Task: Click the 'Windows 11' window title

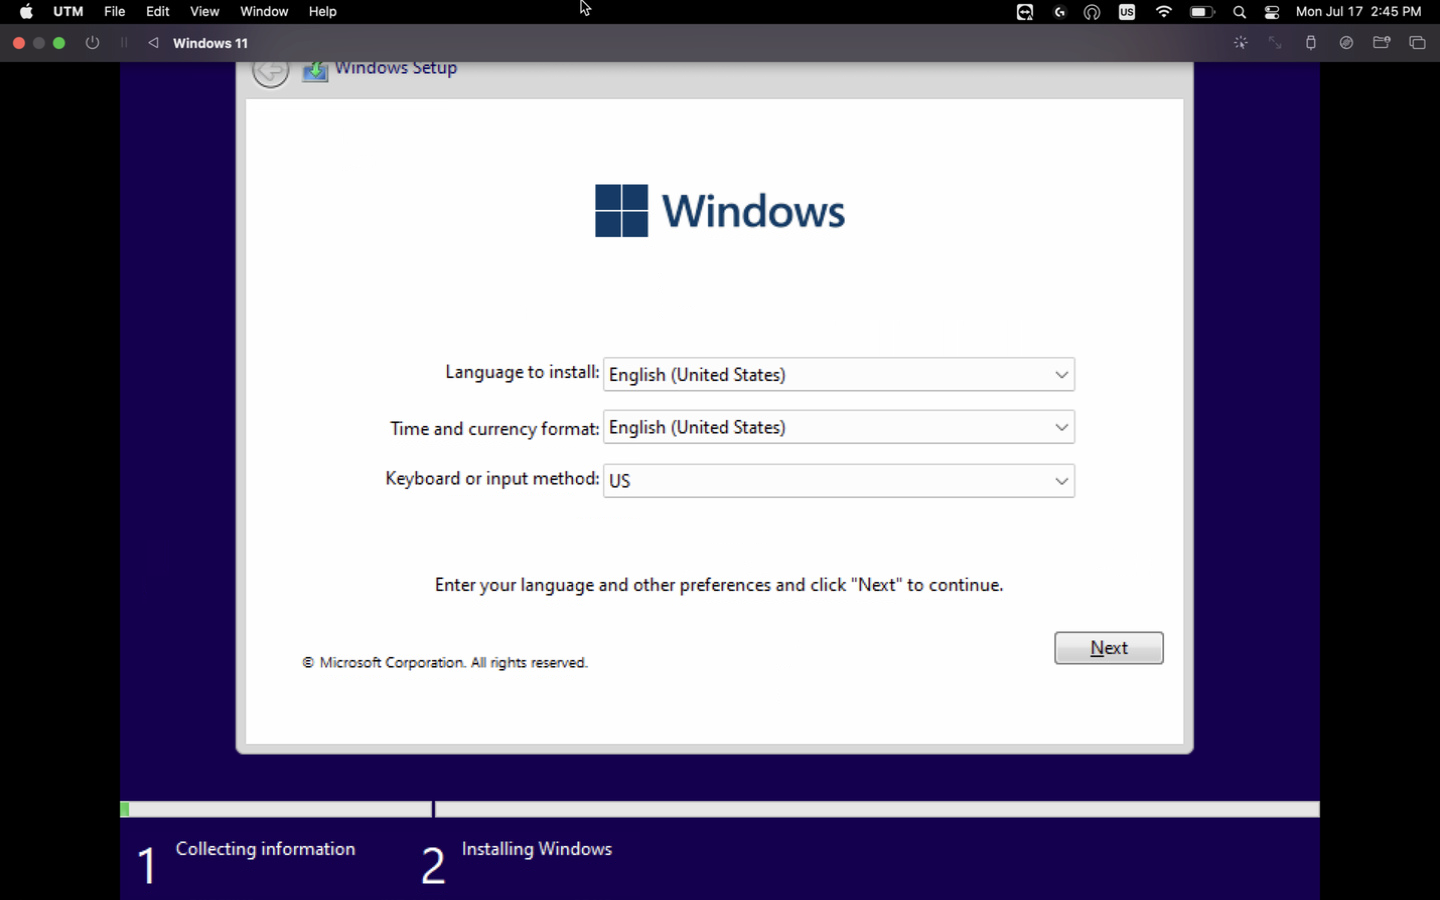Action: click(x=210, y=43)
